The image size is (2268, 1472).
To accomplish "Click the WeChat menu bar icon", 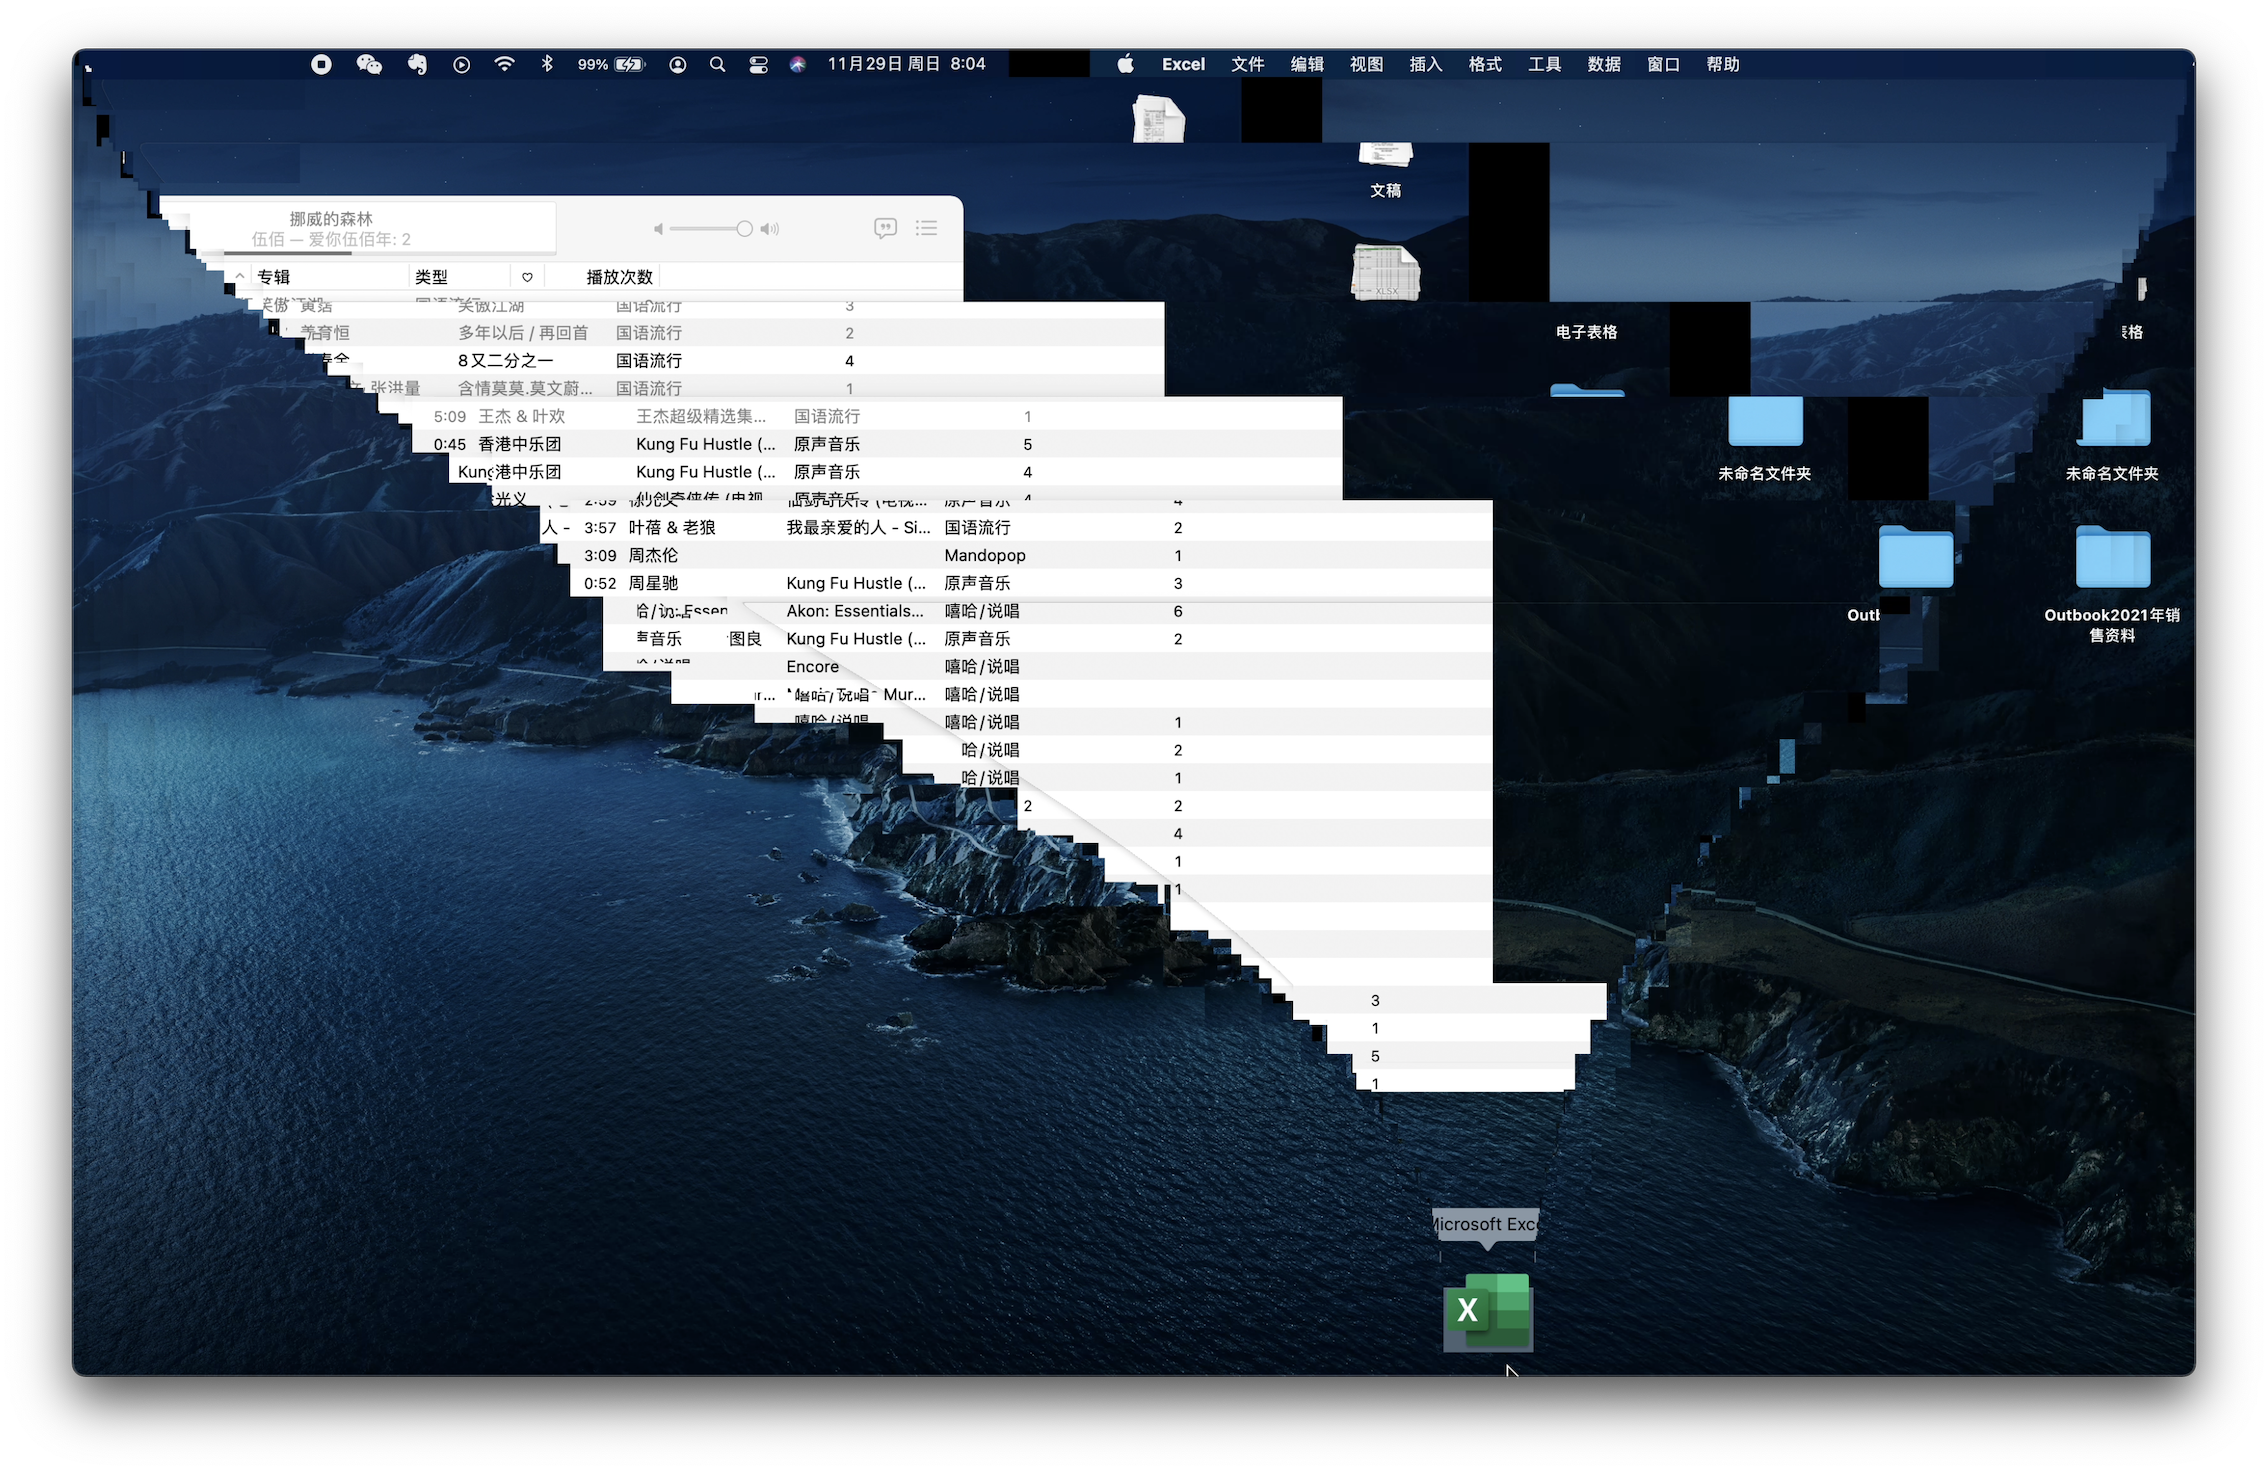I will pos(369,64).
